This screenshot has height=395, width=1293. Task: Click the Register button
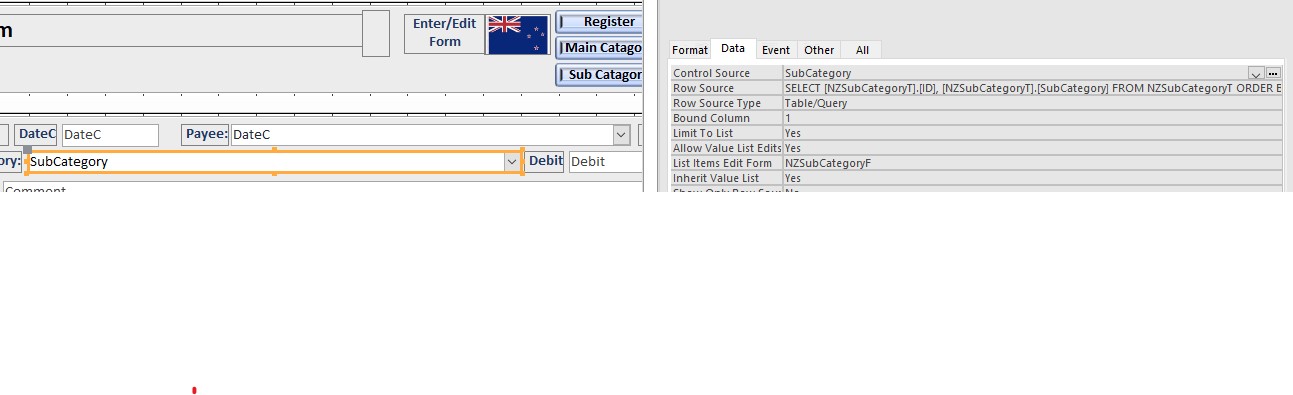coord(600,22)
